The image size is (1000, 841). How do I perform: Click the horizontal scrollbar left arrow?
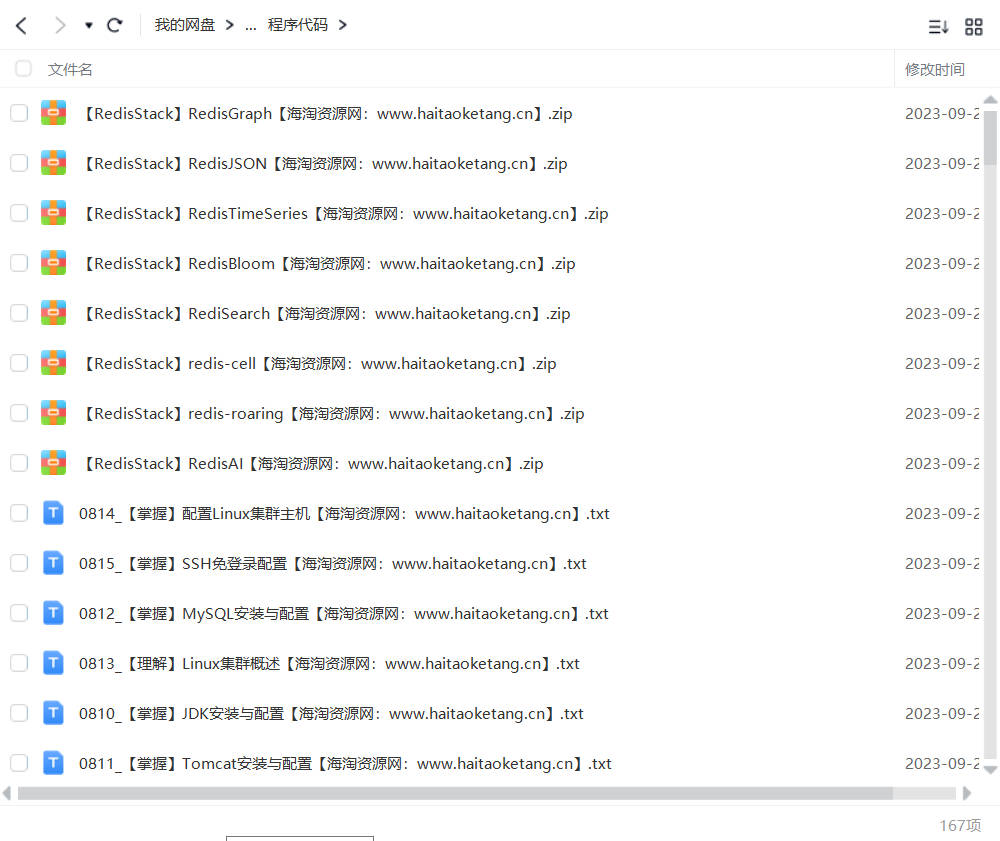[7, 793]
